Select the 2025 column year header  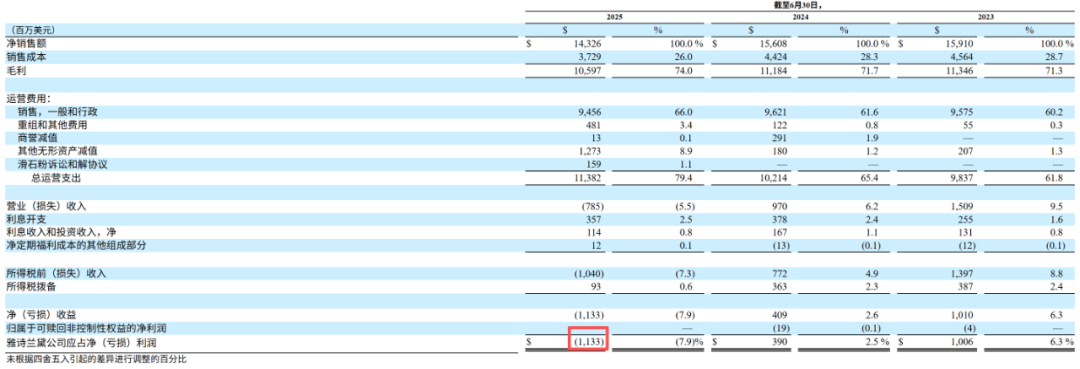click(x=614, y=16)
